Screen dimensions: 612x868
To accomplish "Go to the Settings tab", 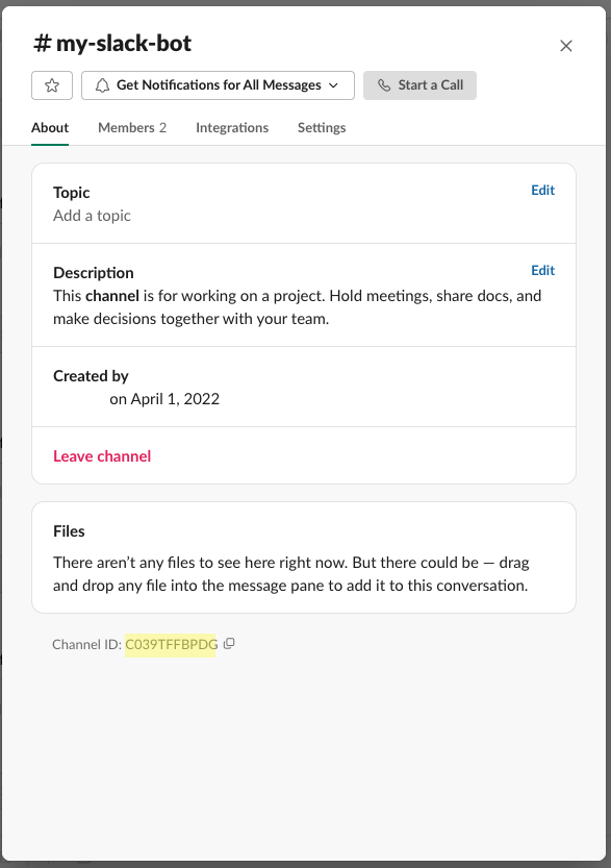I will [x=321, y=128].
